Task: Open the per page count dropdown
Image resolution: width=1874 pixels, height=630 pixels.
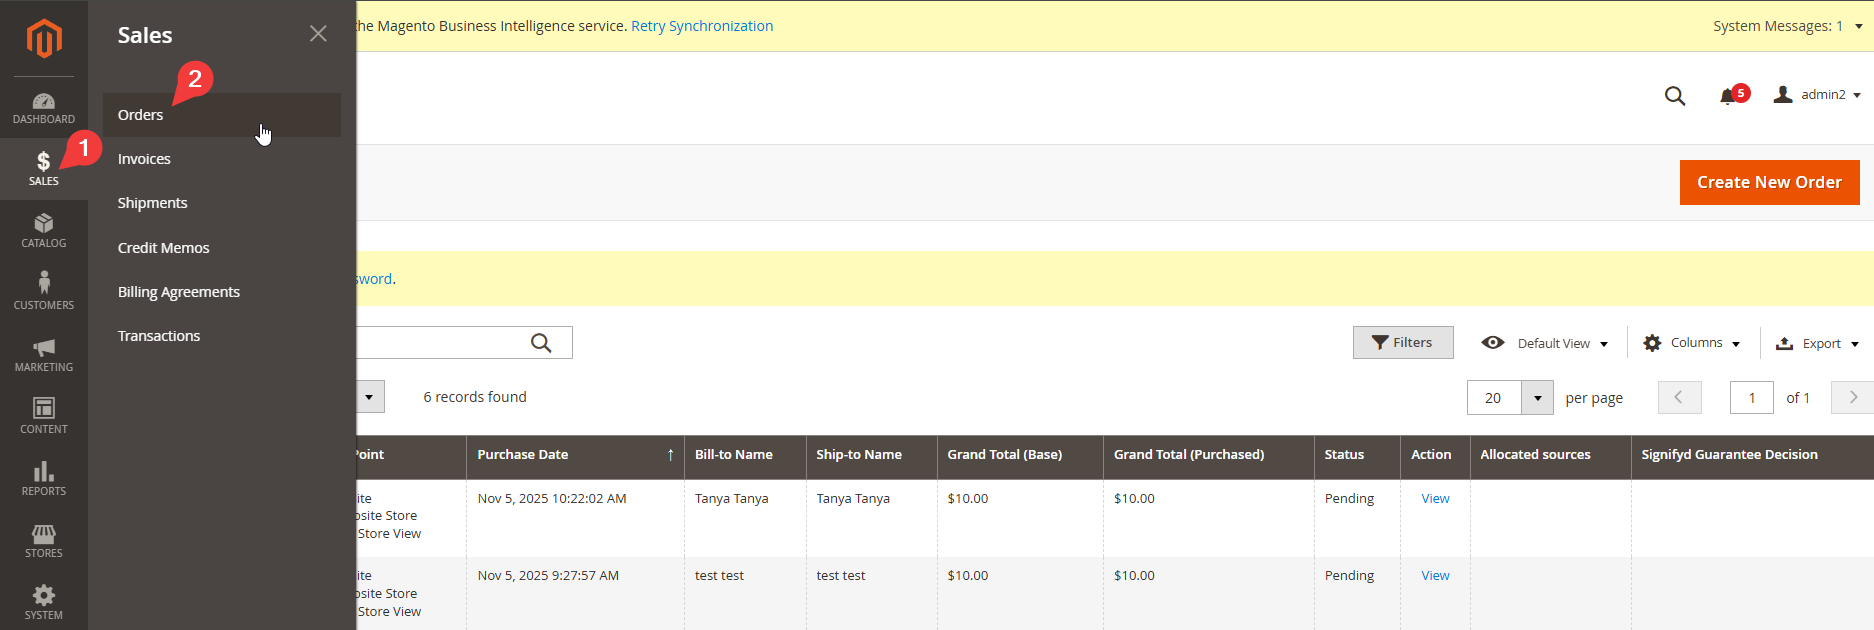Action: coord(1537,398)
